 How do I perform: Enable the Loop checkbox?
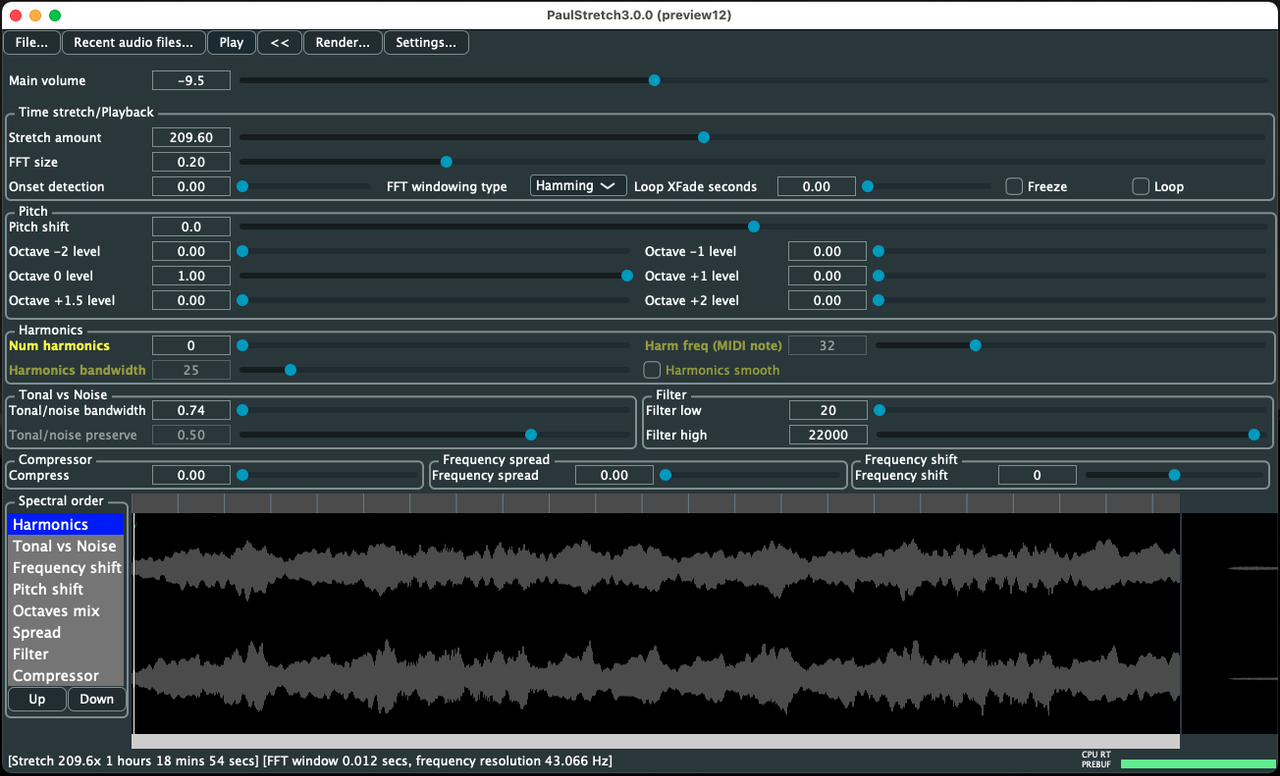pos(1140,186)
